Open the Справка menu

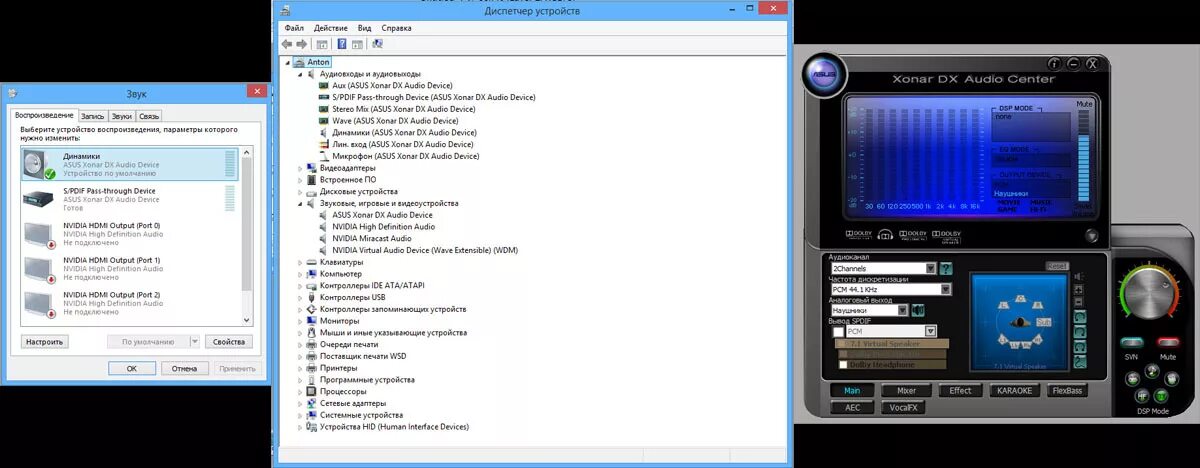click(396, 28)
